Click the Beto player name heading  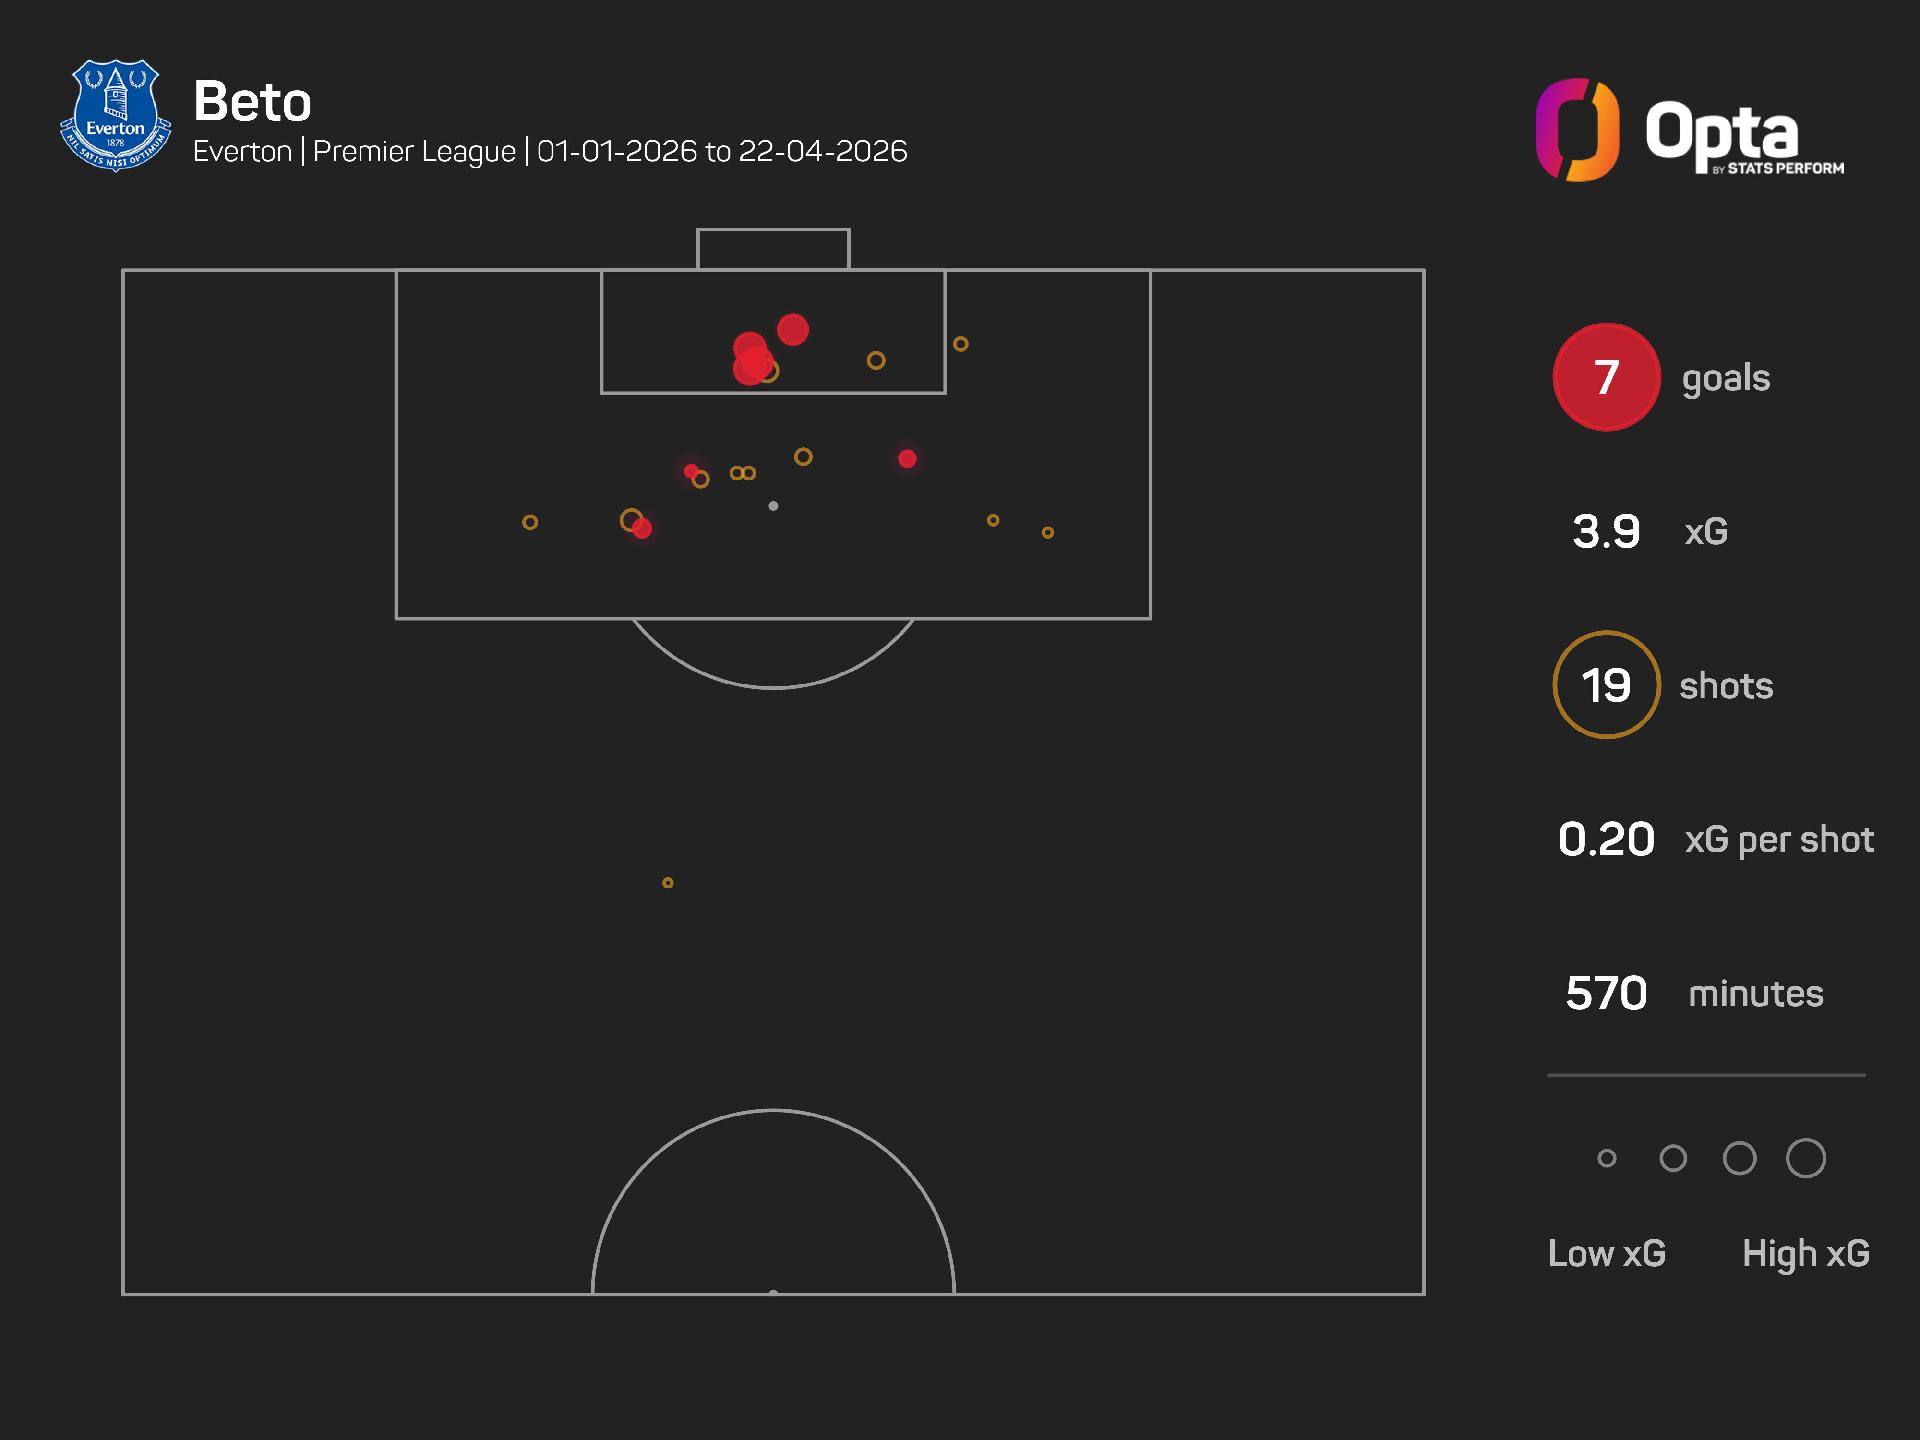pos(252,102)
